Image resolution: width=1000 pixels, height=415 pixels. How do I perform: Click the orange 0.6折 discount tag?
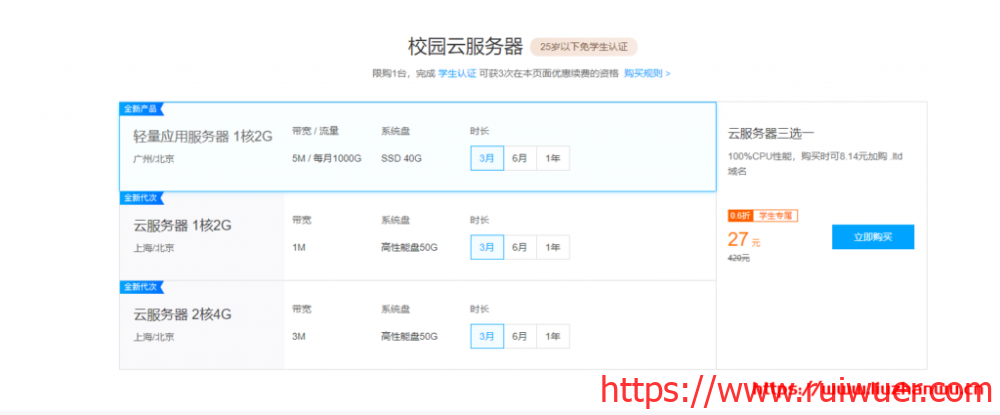pos(739,215)
